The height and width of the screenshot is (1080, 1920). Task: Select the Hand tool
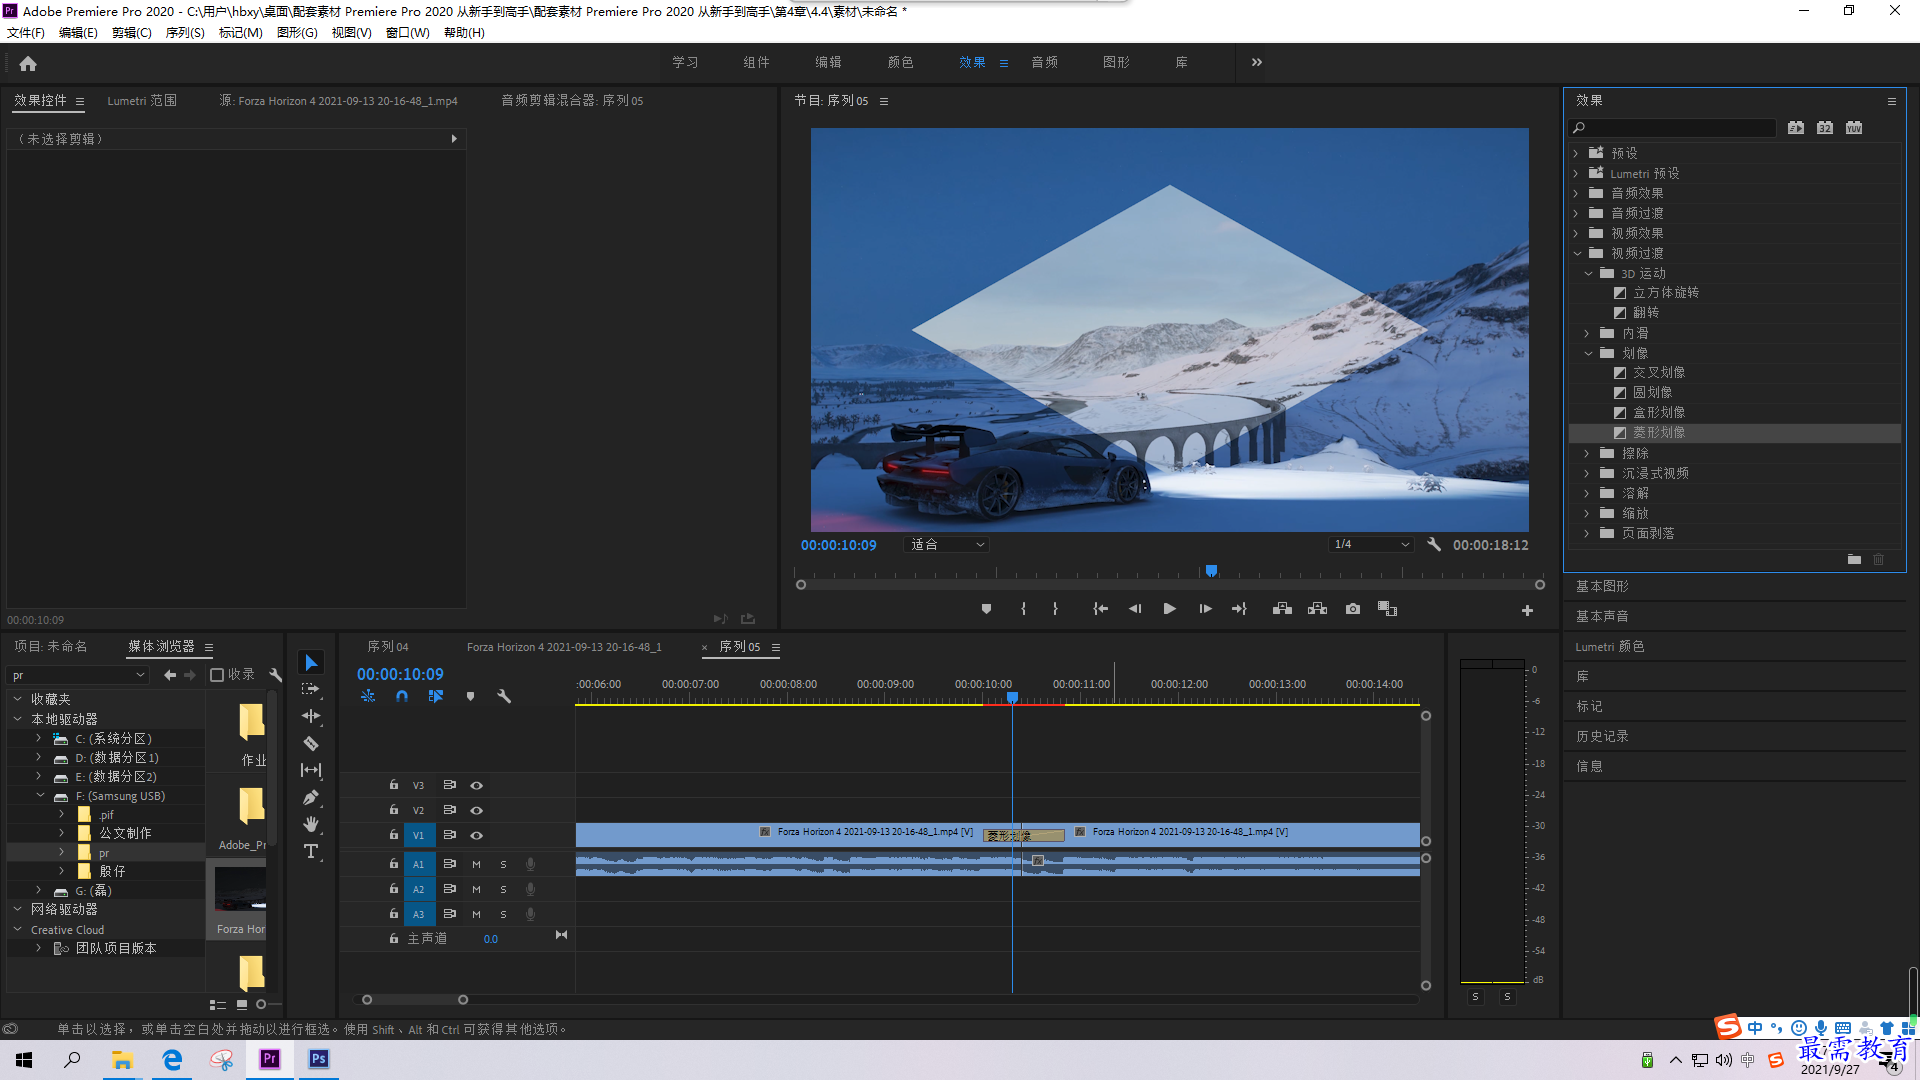tap(311, 824)
